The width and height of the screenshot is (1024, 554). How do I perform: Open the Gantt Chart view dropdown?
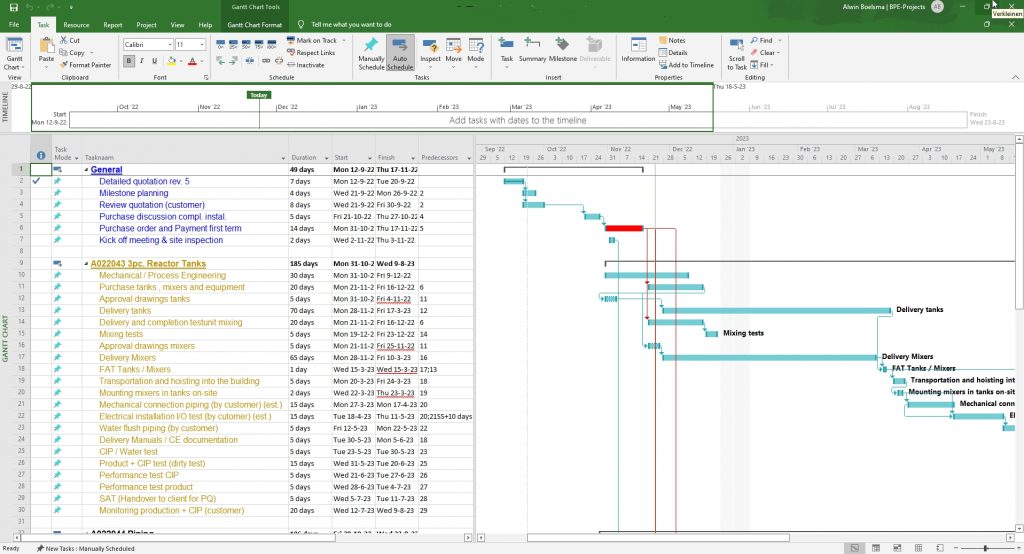click(14, 63)
